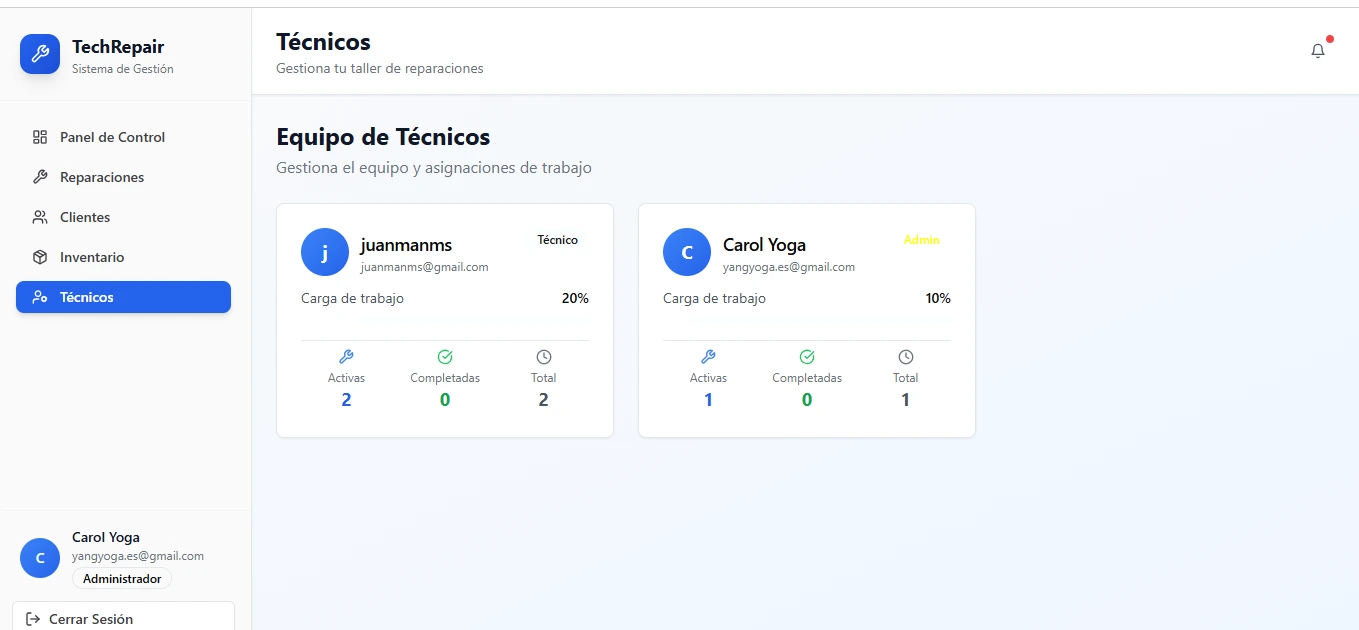This screenshot has width=1359, height=630.
Task: Click Total count 1 in Carol Yoga card
Action: 906,400
